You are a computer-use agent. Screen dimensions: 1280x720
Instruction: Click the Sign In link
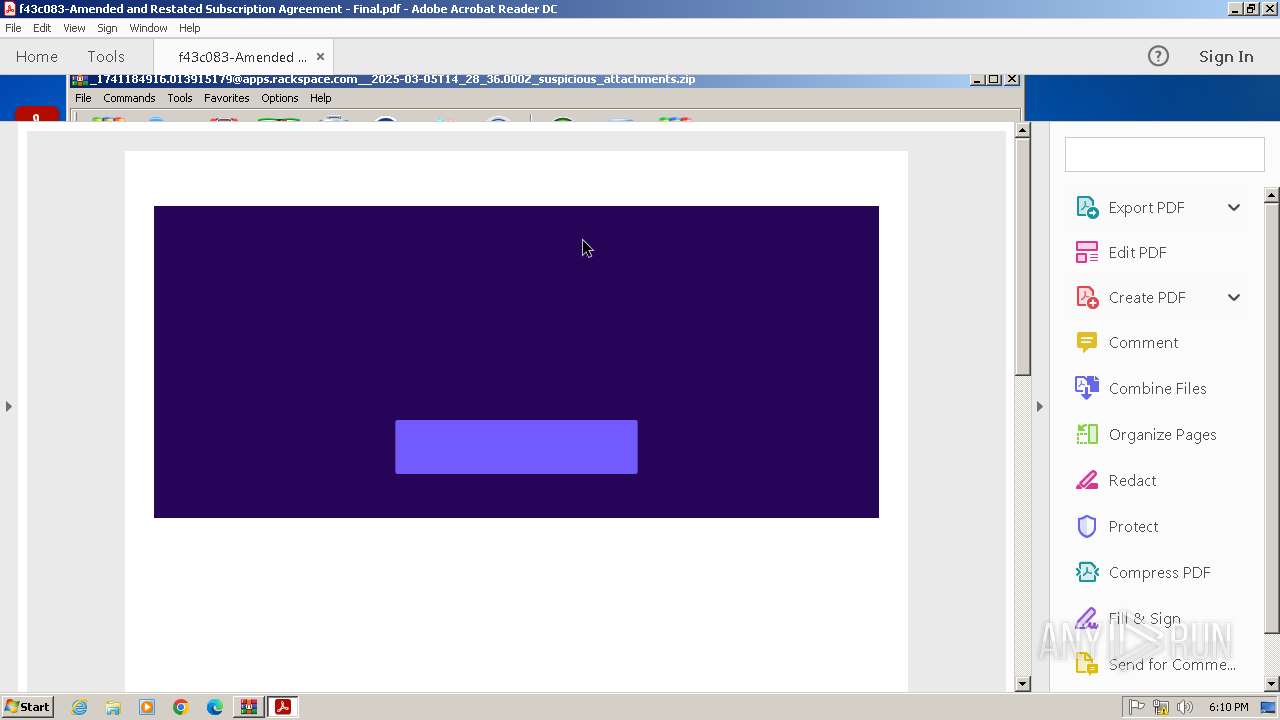1226,57
